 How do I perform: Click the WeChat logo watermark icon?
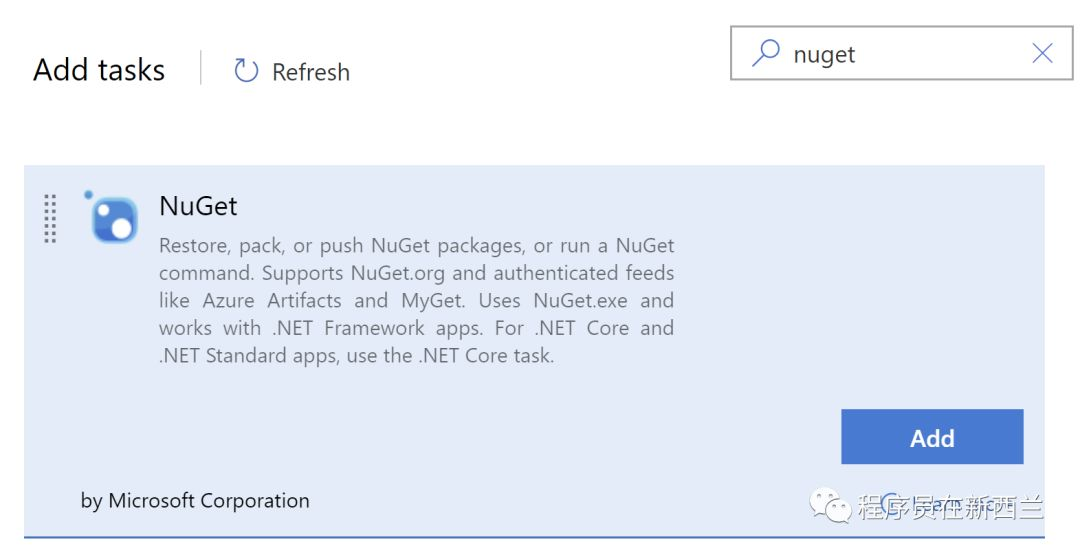click(x=830, y=505)
